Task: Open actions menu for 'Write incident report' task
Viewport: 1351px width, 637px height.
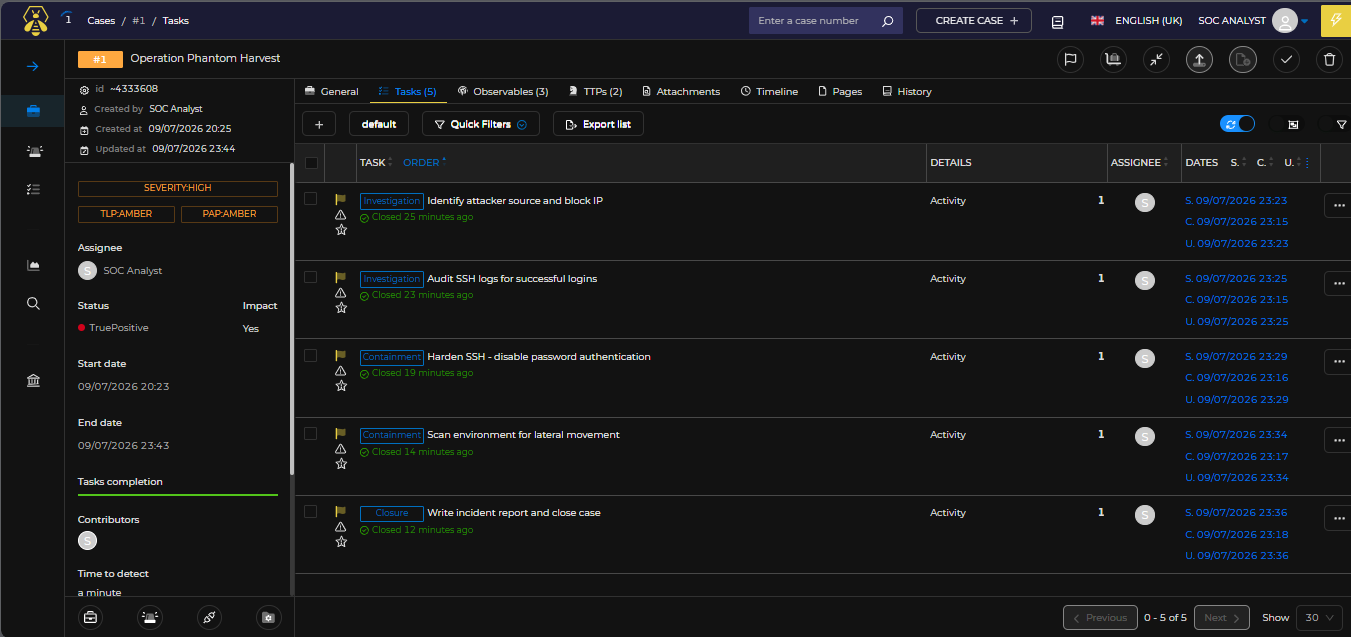Action: 1338,517
